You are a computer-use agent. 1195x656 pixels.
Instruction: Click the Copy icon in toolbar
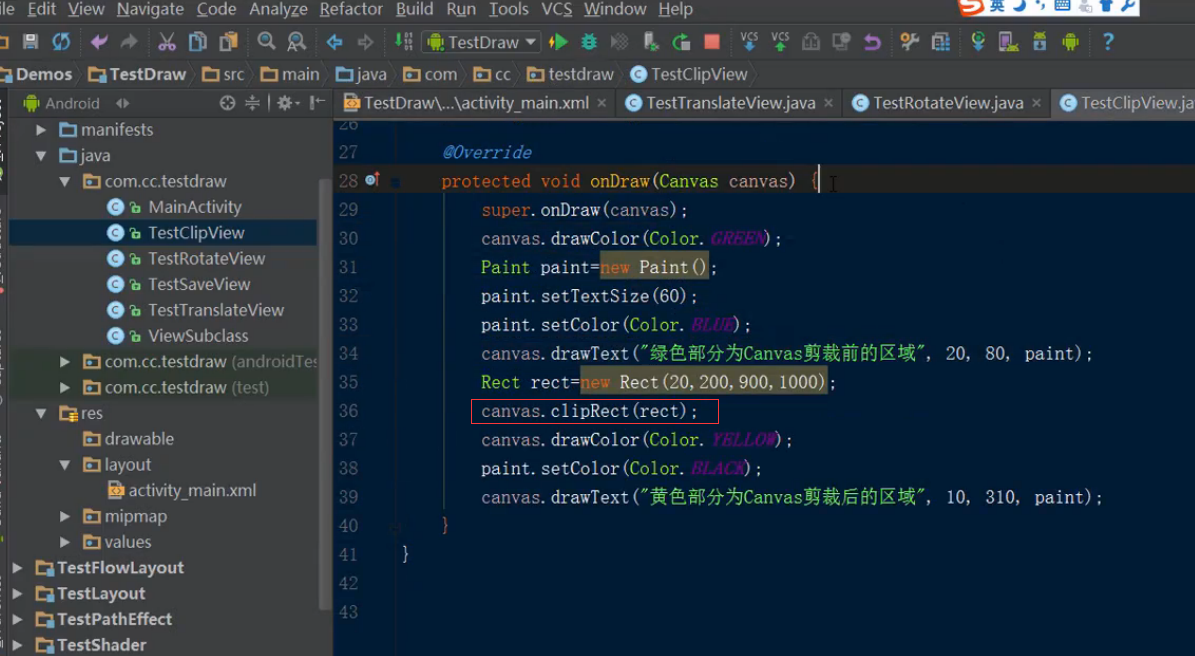coord(197,42)
